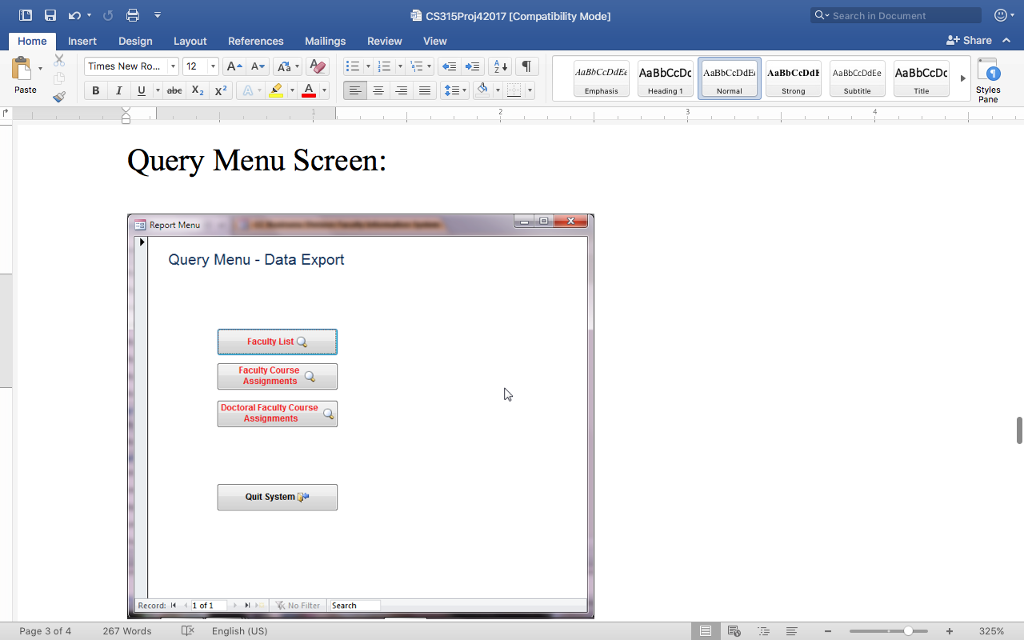Screen dimensions: 1024x640
Task: Click the Numbering list icon
Action: 384,67
